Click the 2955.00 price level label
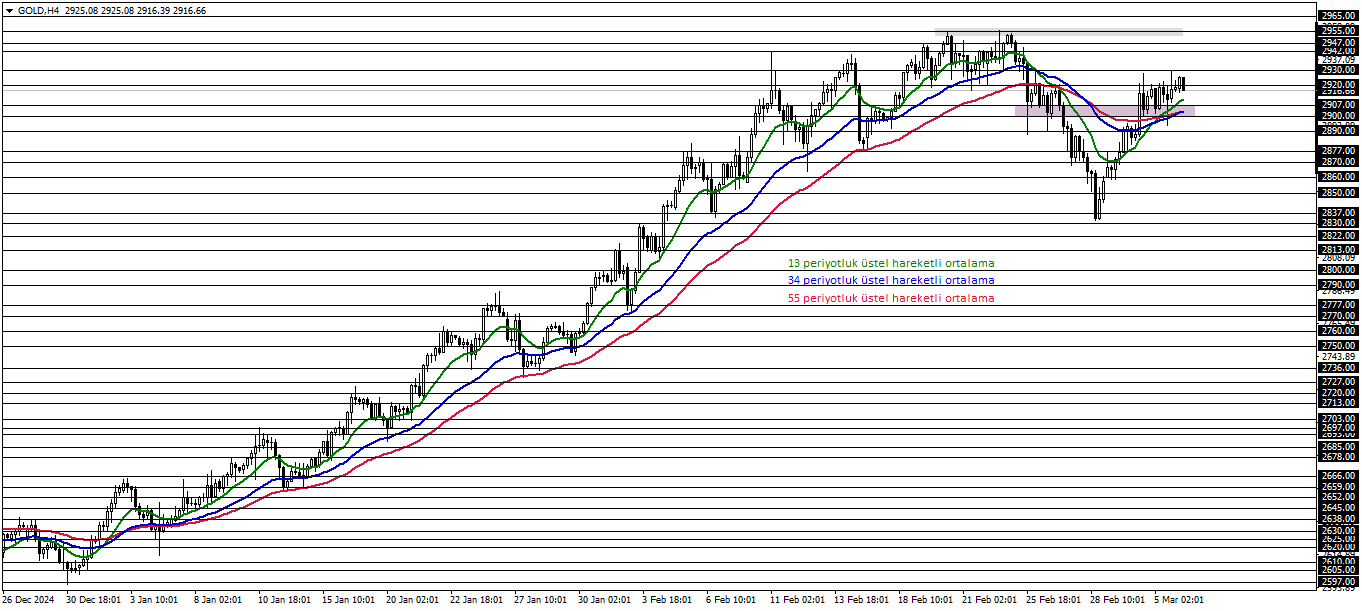This screenshot has width=1362, height=611. coord(1338,31)
